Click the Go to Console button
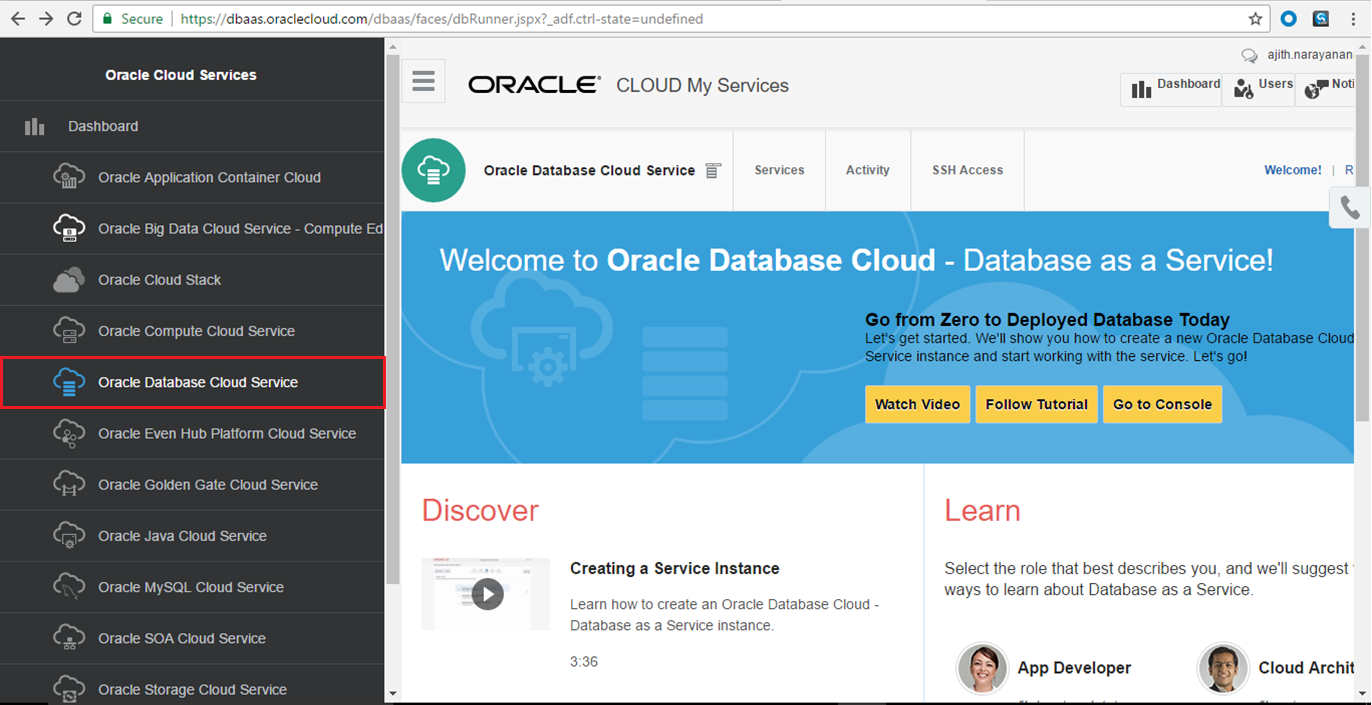 point(1162,404)
